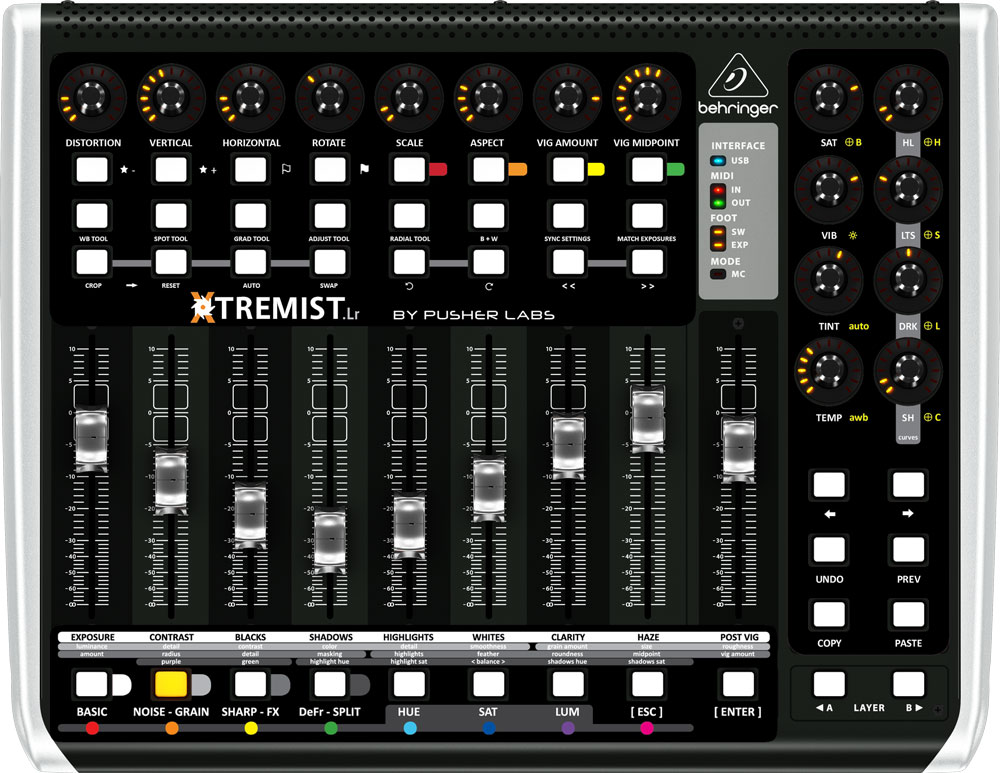Activate the SPOT TOOL button

click(172, 216)
